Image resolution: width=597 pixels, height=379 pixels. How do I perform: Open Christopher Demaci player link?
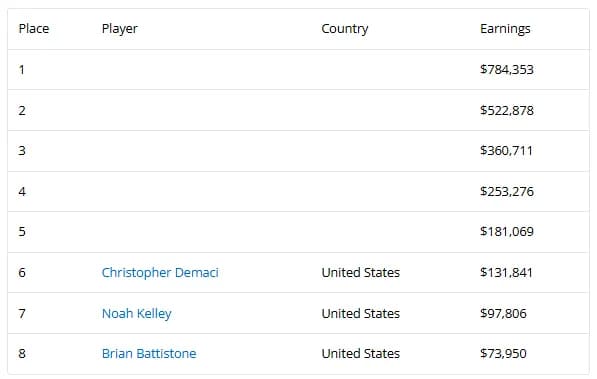tap(160, 273)
